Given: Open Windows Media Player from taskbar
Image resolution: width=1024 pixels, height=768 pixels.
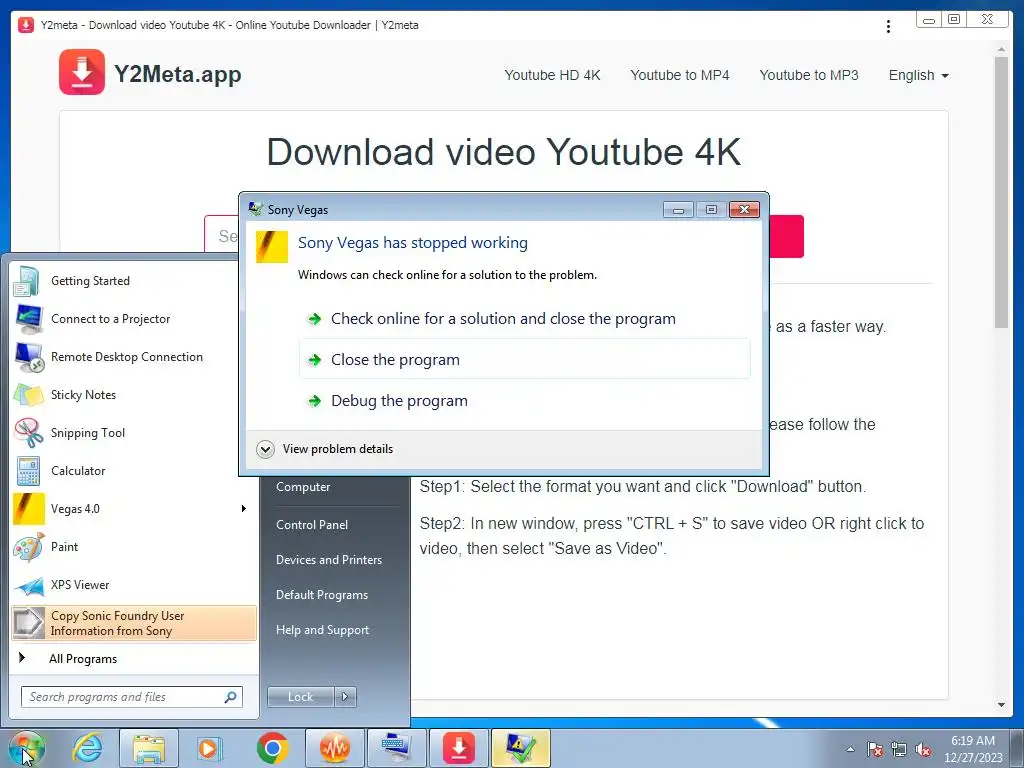Looking at the screenshot, I should (x=210, y=748).
